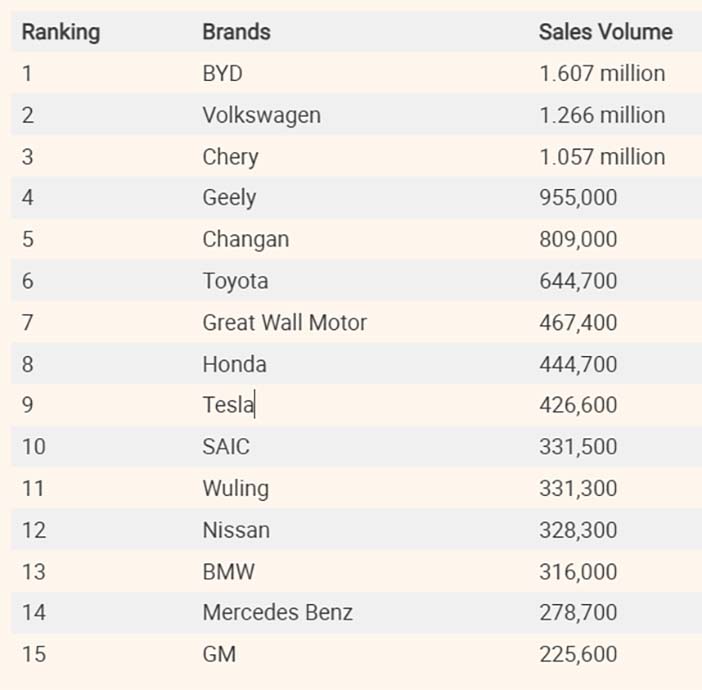Viewport: 702px width, 690px height.
Task: Select the BMW brand cell
Action: point(228,571)
